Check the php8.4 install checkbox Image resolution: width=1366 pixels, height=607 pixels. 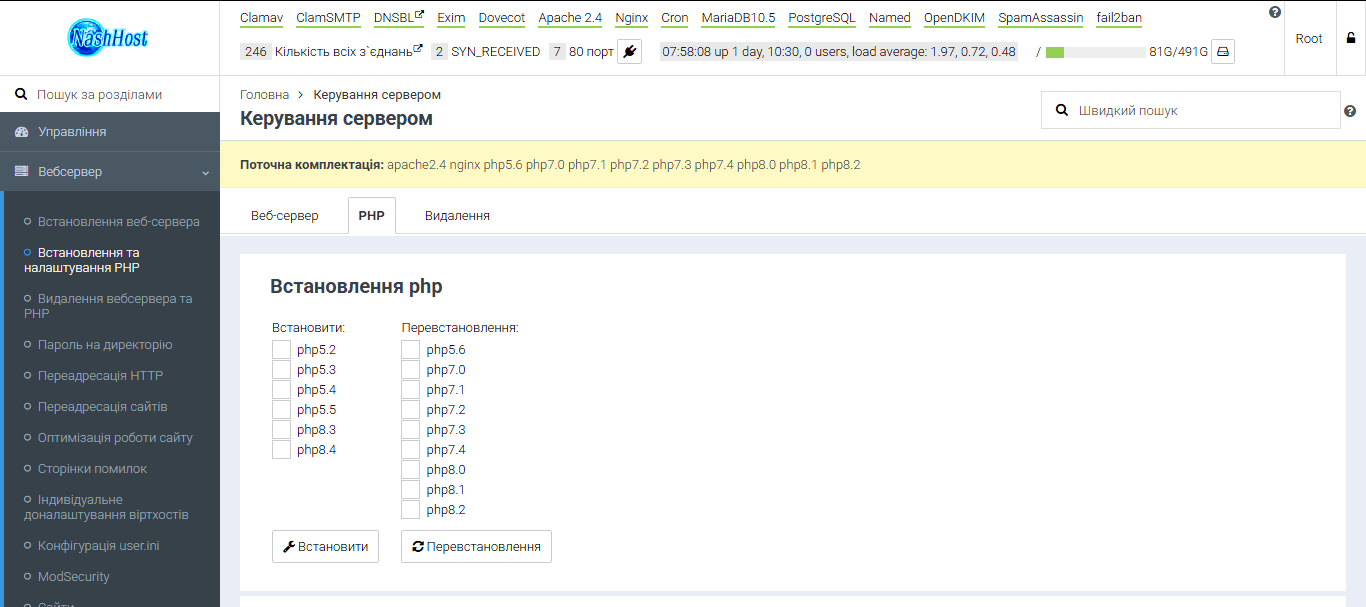[281, 449]
